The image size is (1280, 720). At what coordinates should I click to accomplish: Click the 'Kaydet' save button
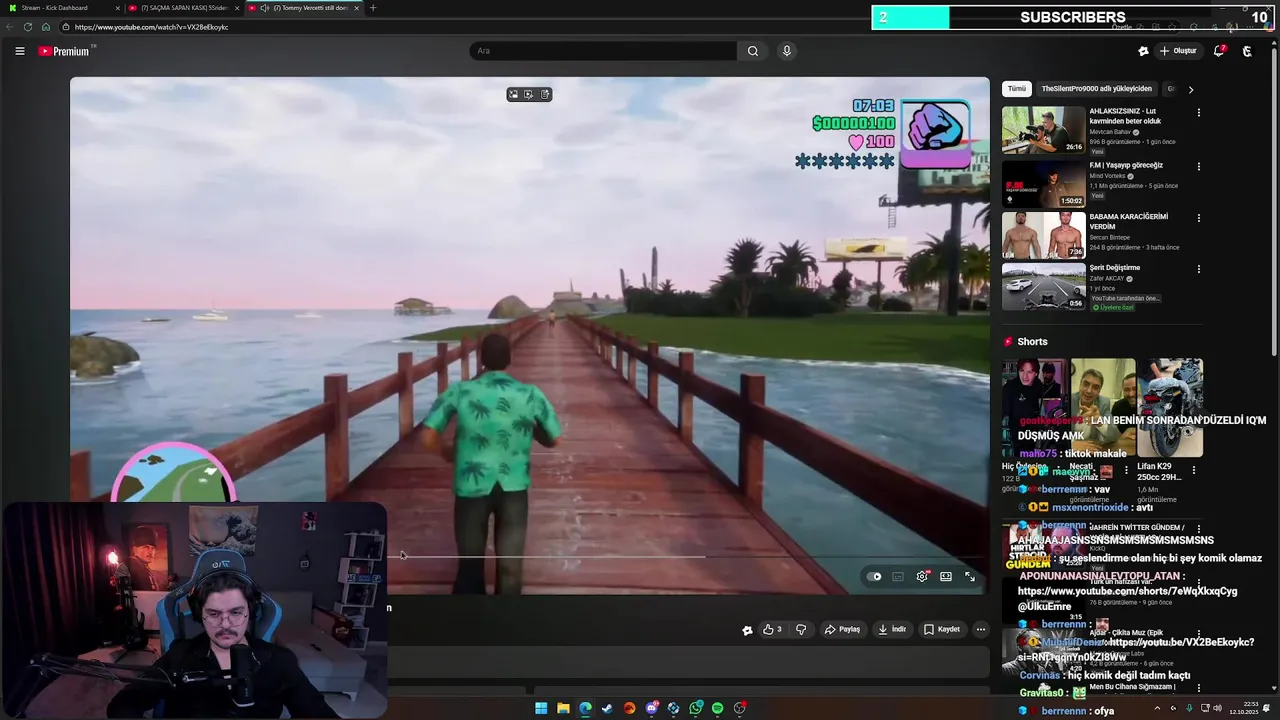pyautogui.click(x=942, y=629)
